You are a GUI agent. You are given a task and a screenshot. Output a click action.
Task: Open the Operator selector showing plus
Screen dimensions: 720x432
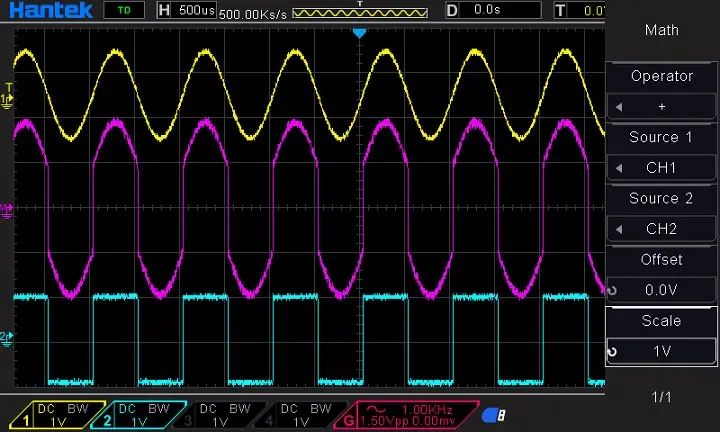pos(661,106)
